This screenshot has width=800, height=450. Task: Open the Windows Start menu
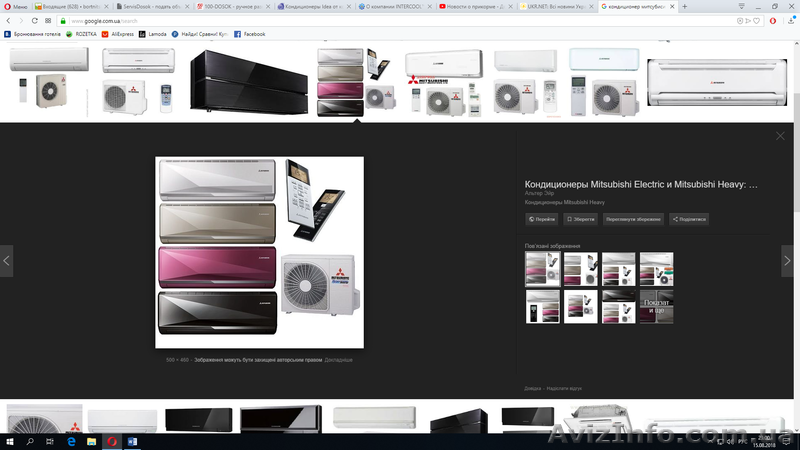pos(8,441)
